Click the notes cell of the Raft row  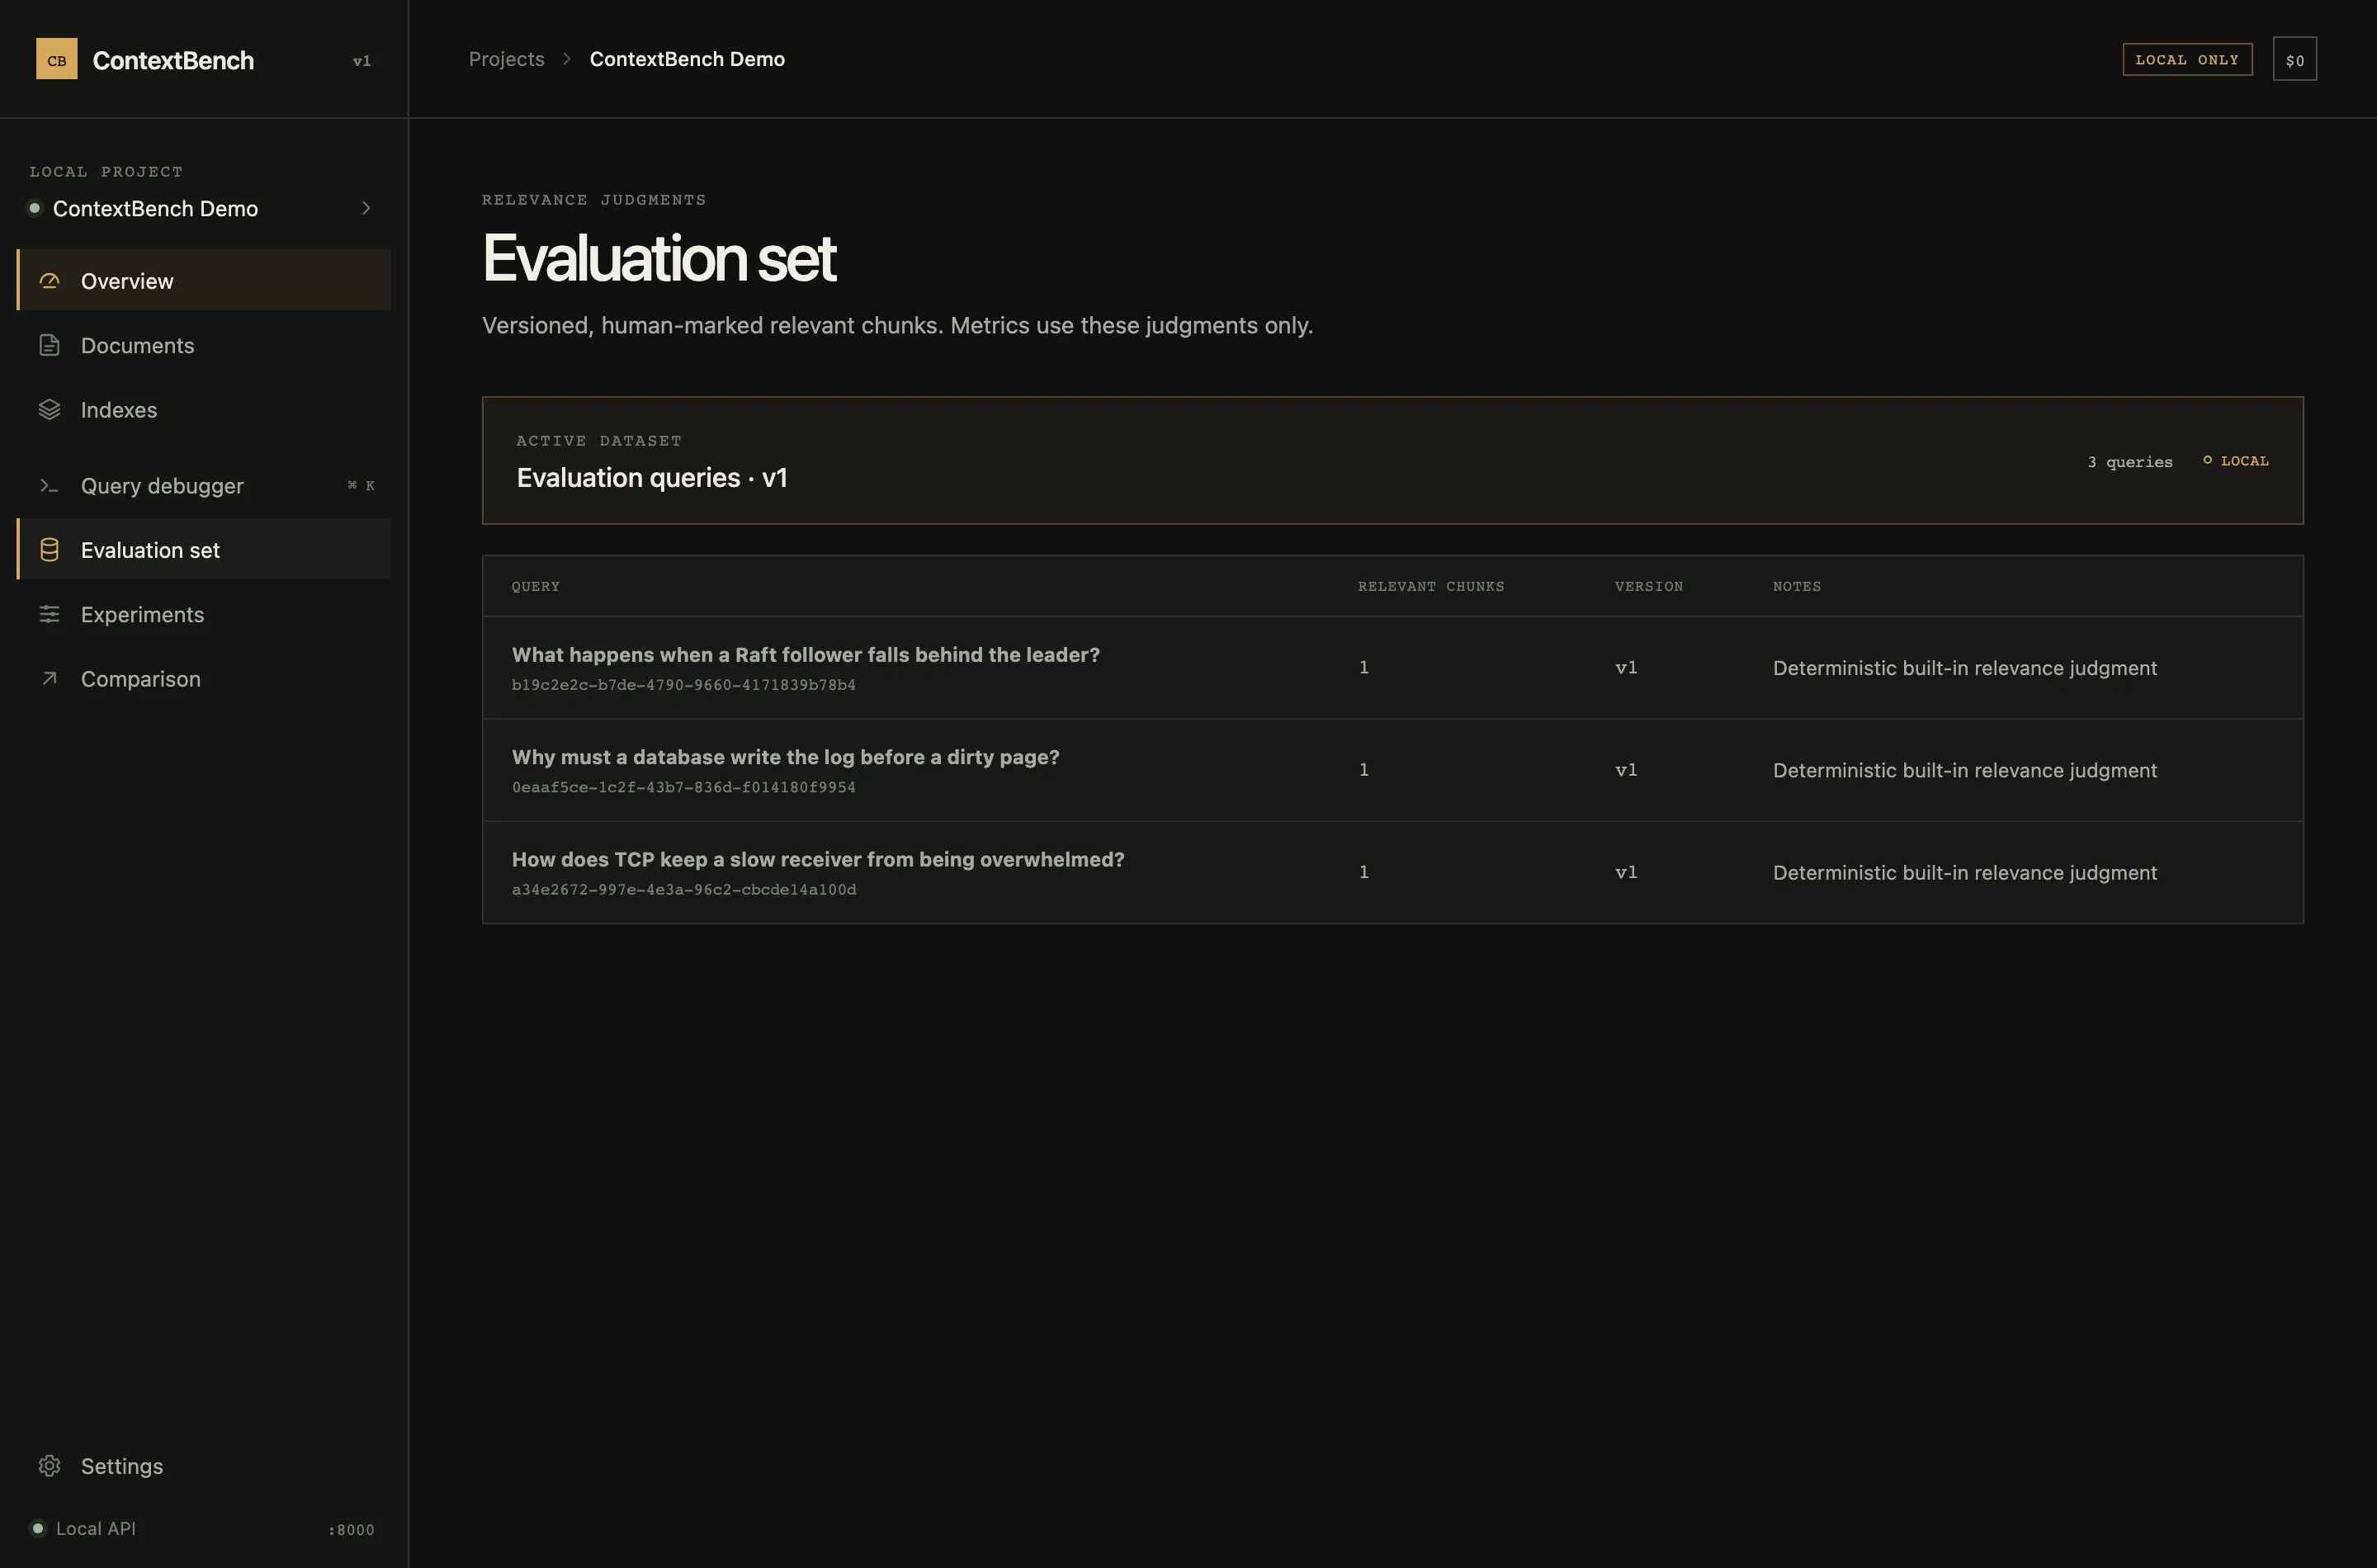tap(1965, 668)
